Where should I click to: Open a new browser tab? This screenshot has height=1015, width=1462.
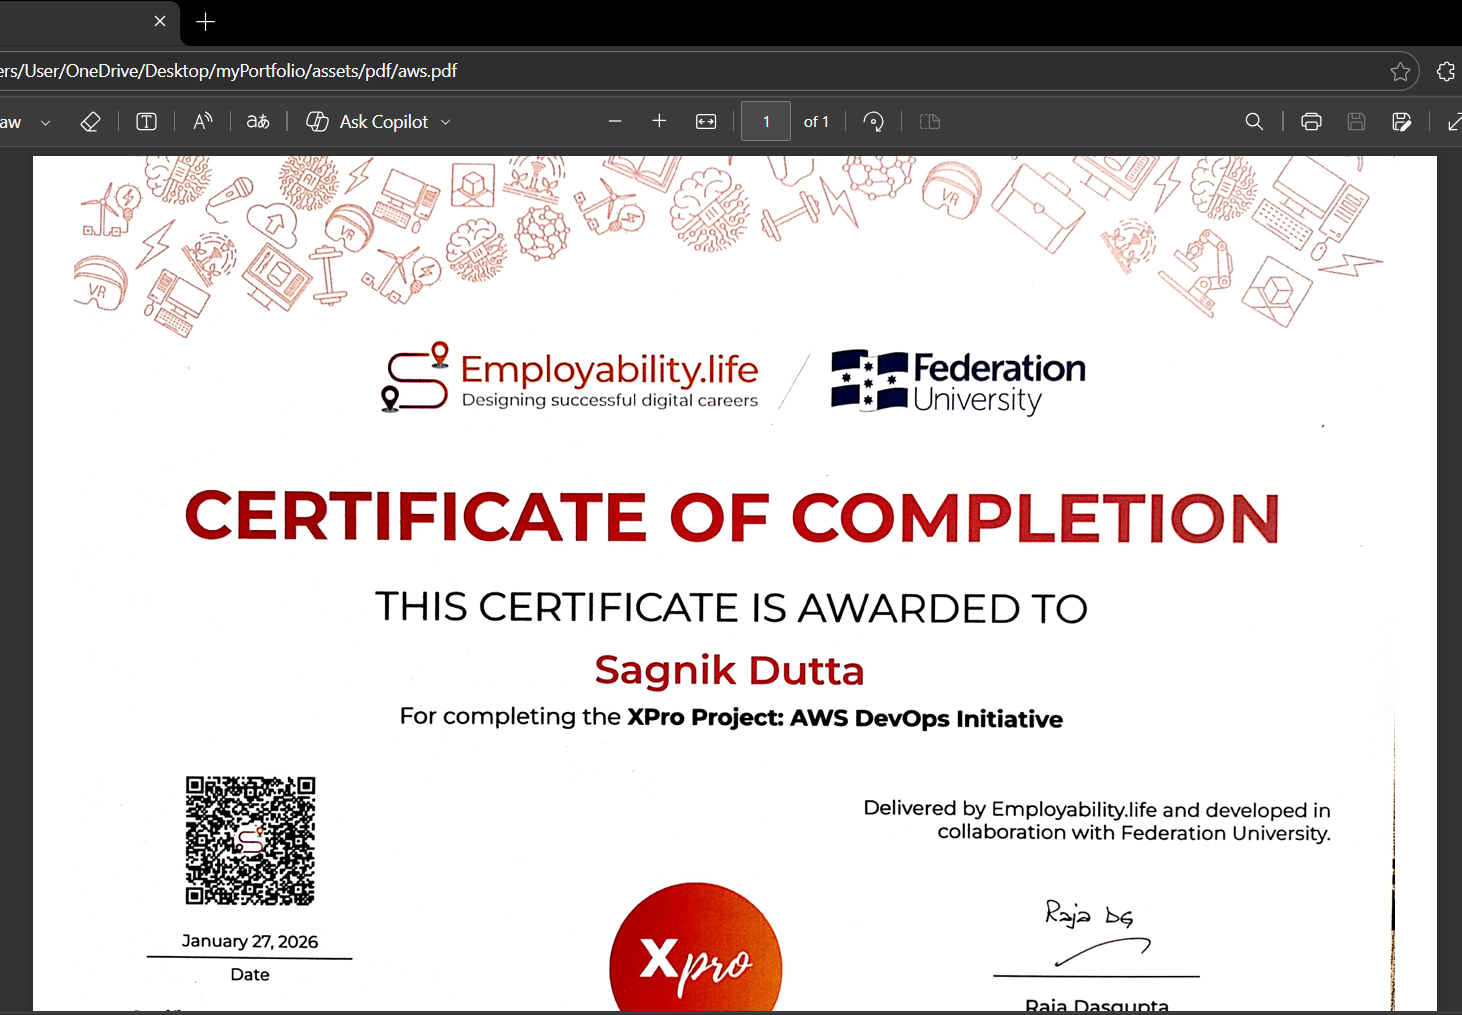coord(205,22)
